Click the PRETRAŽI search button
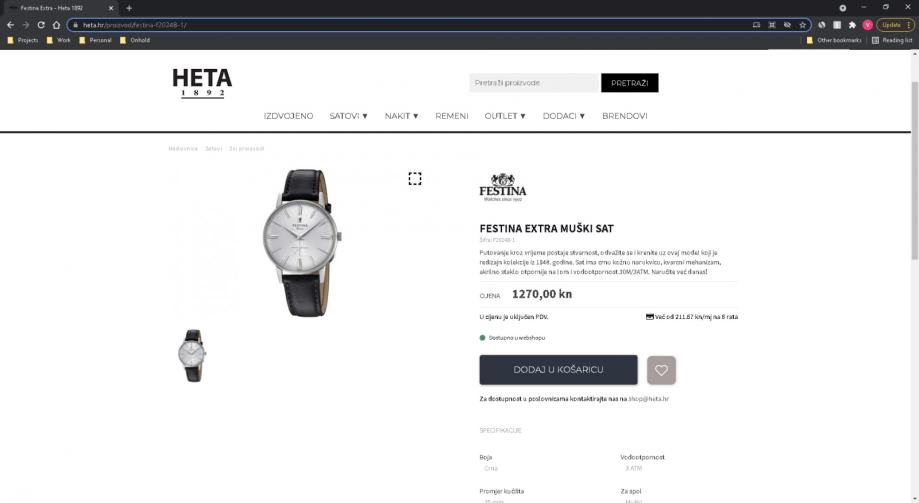 [x=629, y=83]
